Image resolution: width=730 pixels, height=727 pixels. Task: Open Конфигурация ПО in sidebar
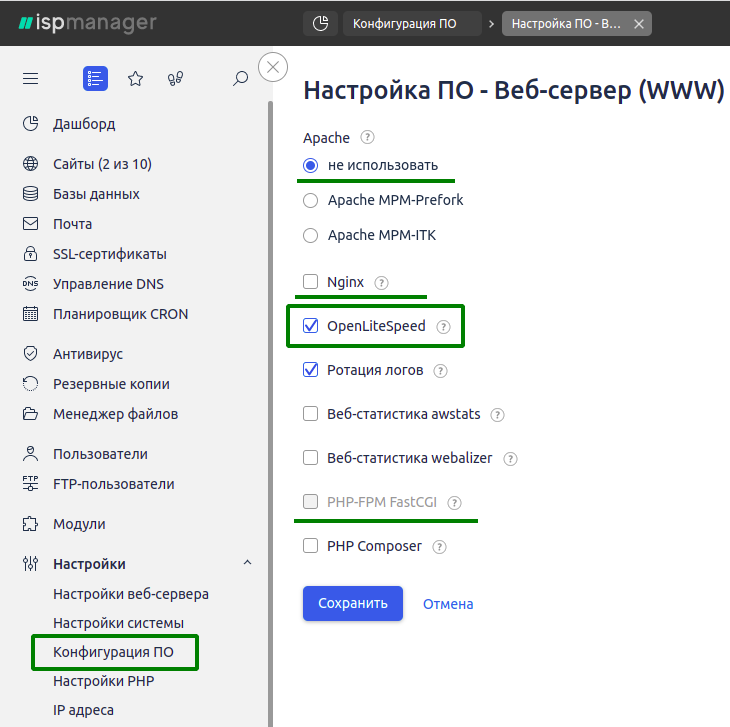click(113, 652)
